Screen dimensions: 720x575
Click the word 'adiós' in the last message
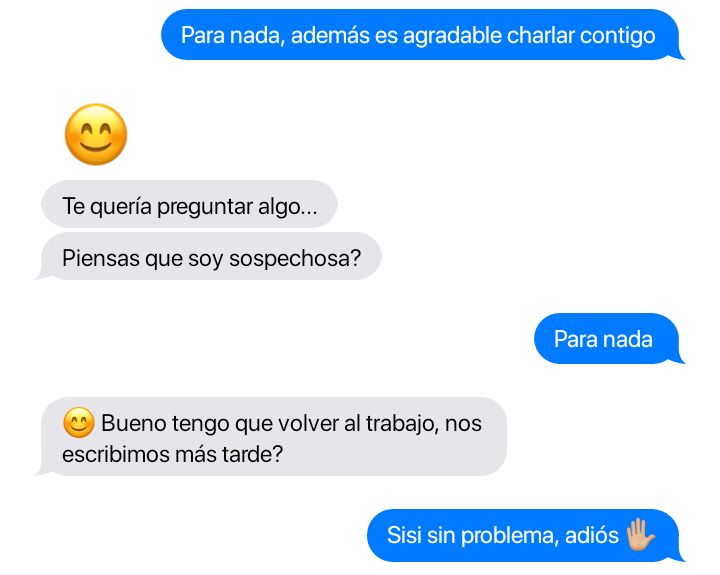tap(591, 536)
